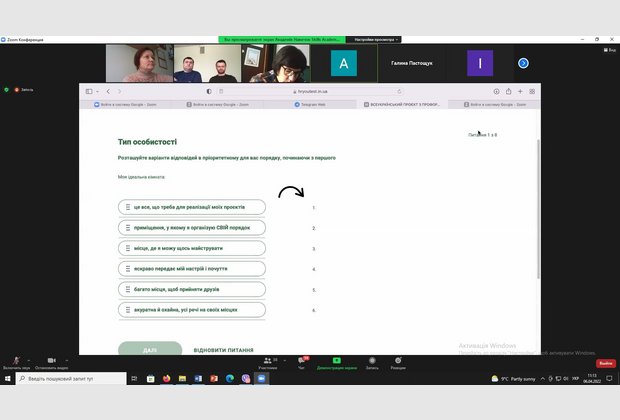Click the browser address bar
The height and width of the screenshot is (420, 620).
(310, 91)
